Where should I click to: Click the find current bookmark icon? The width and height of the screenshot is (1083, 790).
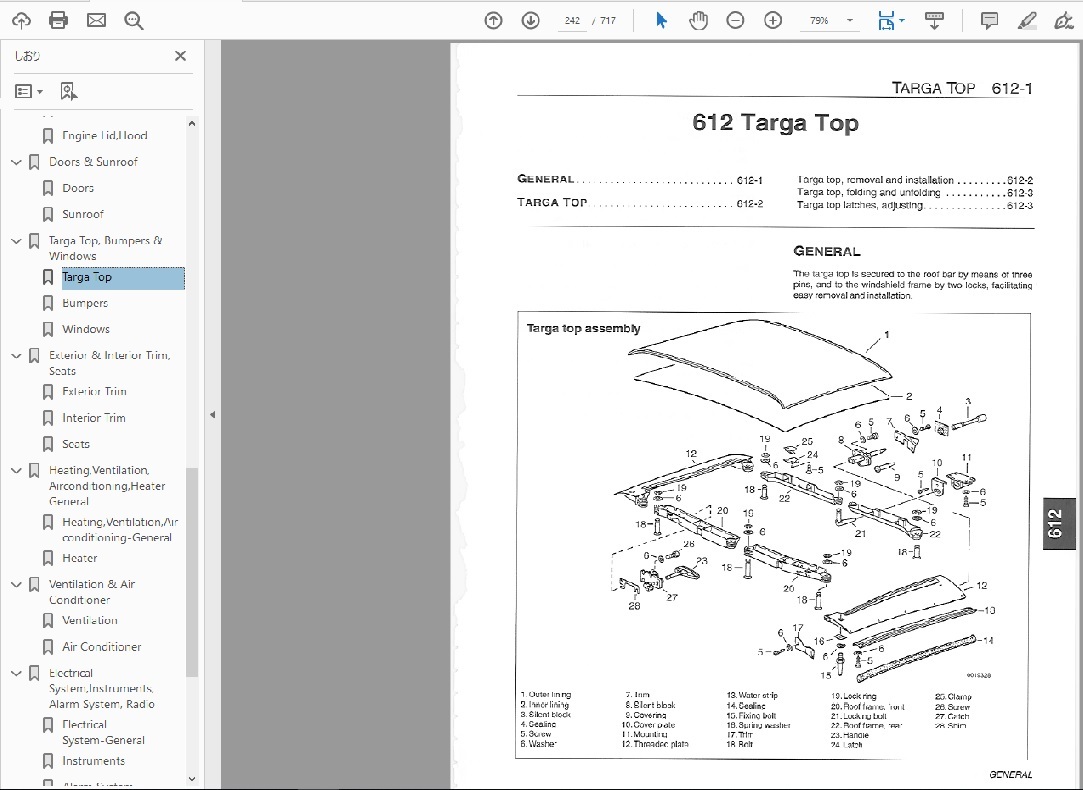pos(68,91)
